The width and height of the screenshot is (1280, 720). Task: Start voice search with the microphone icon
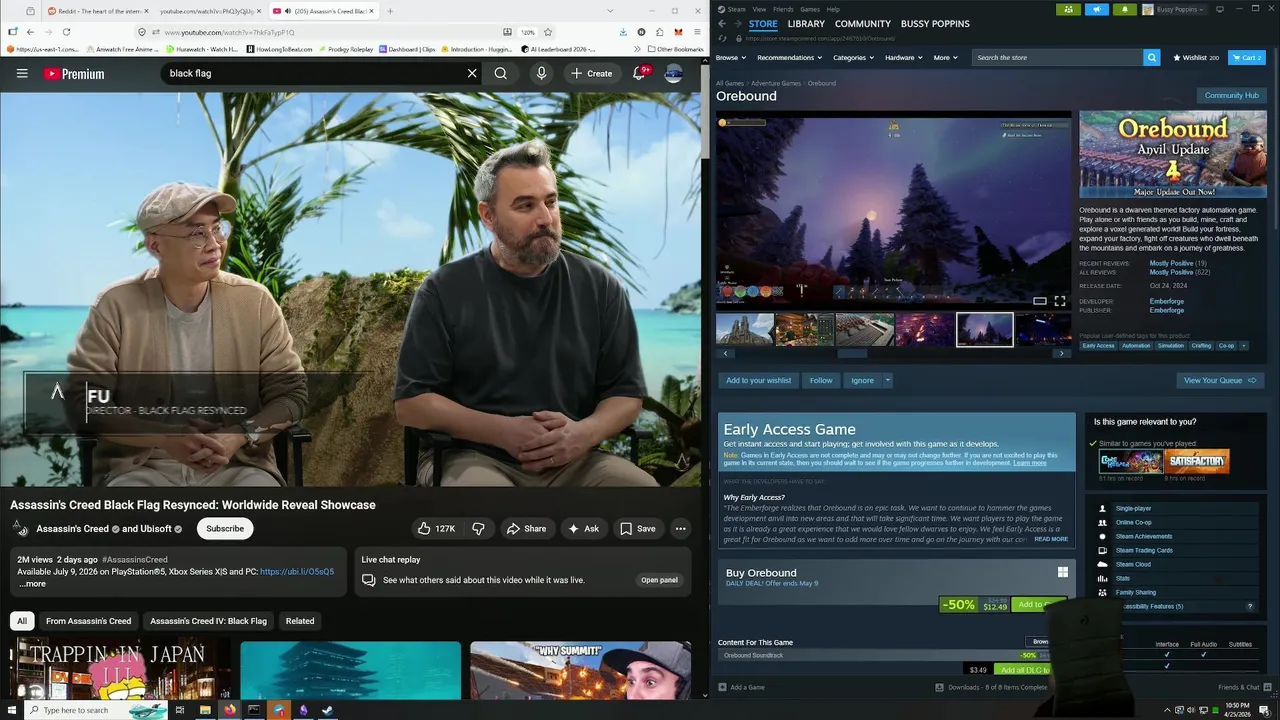pos(541,73)
